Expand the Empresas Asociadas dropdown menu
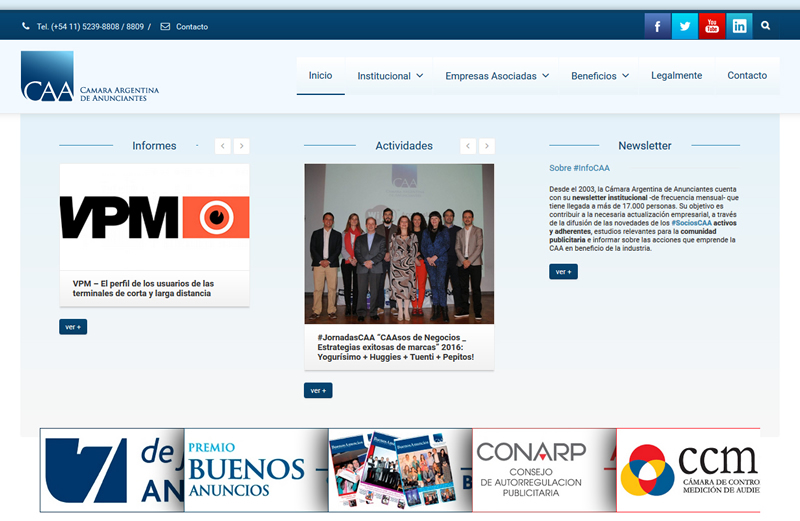The height and width of the screenshot is (521, 800). point(497,76)
